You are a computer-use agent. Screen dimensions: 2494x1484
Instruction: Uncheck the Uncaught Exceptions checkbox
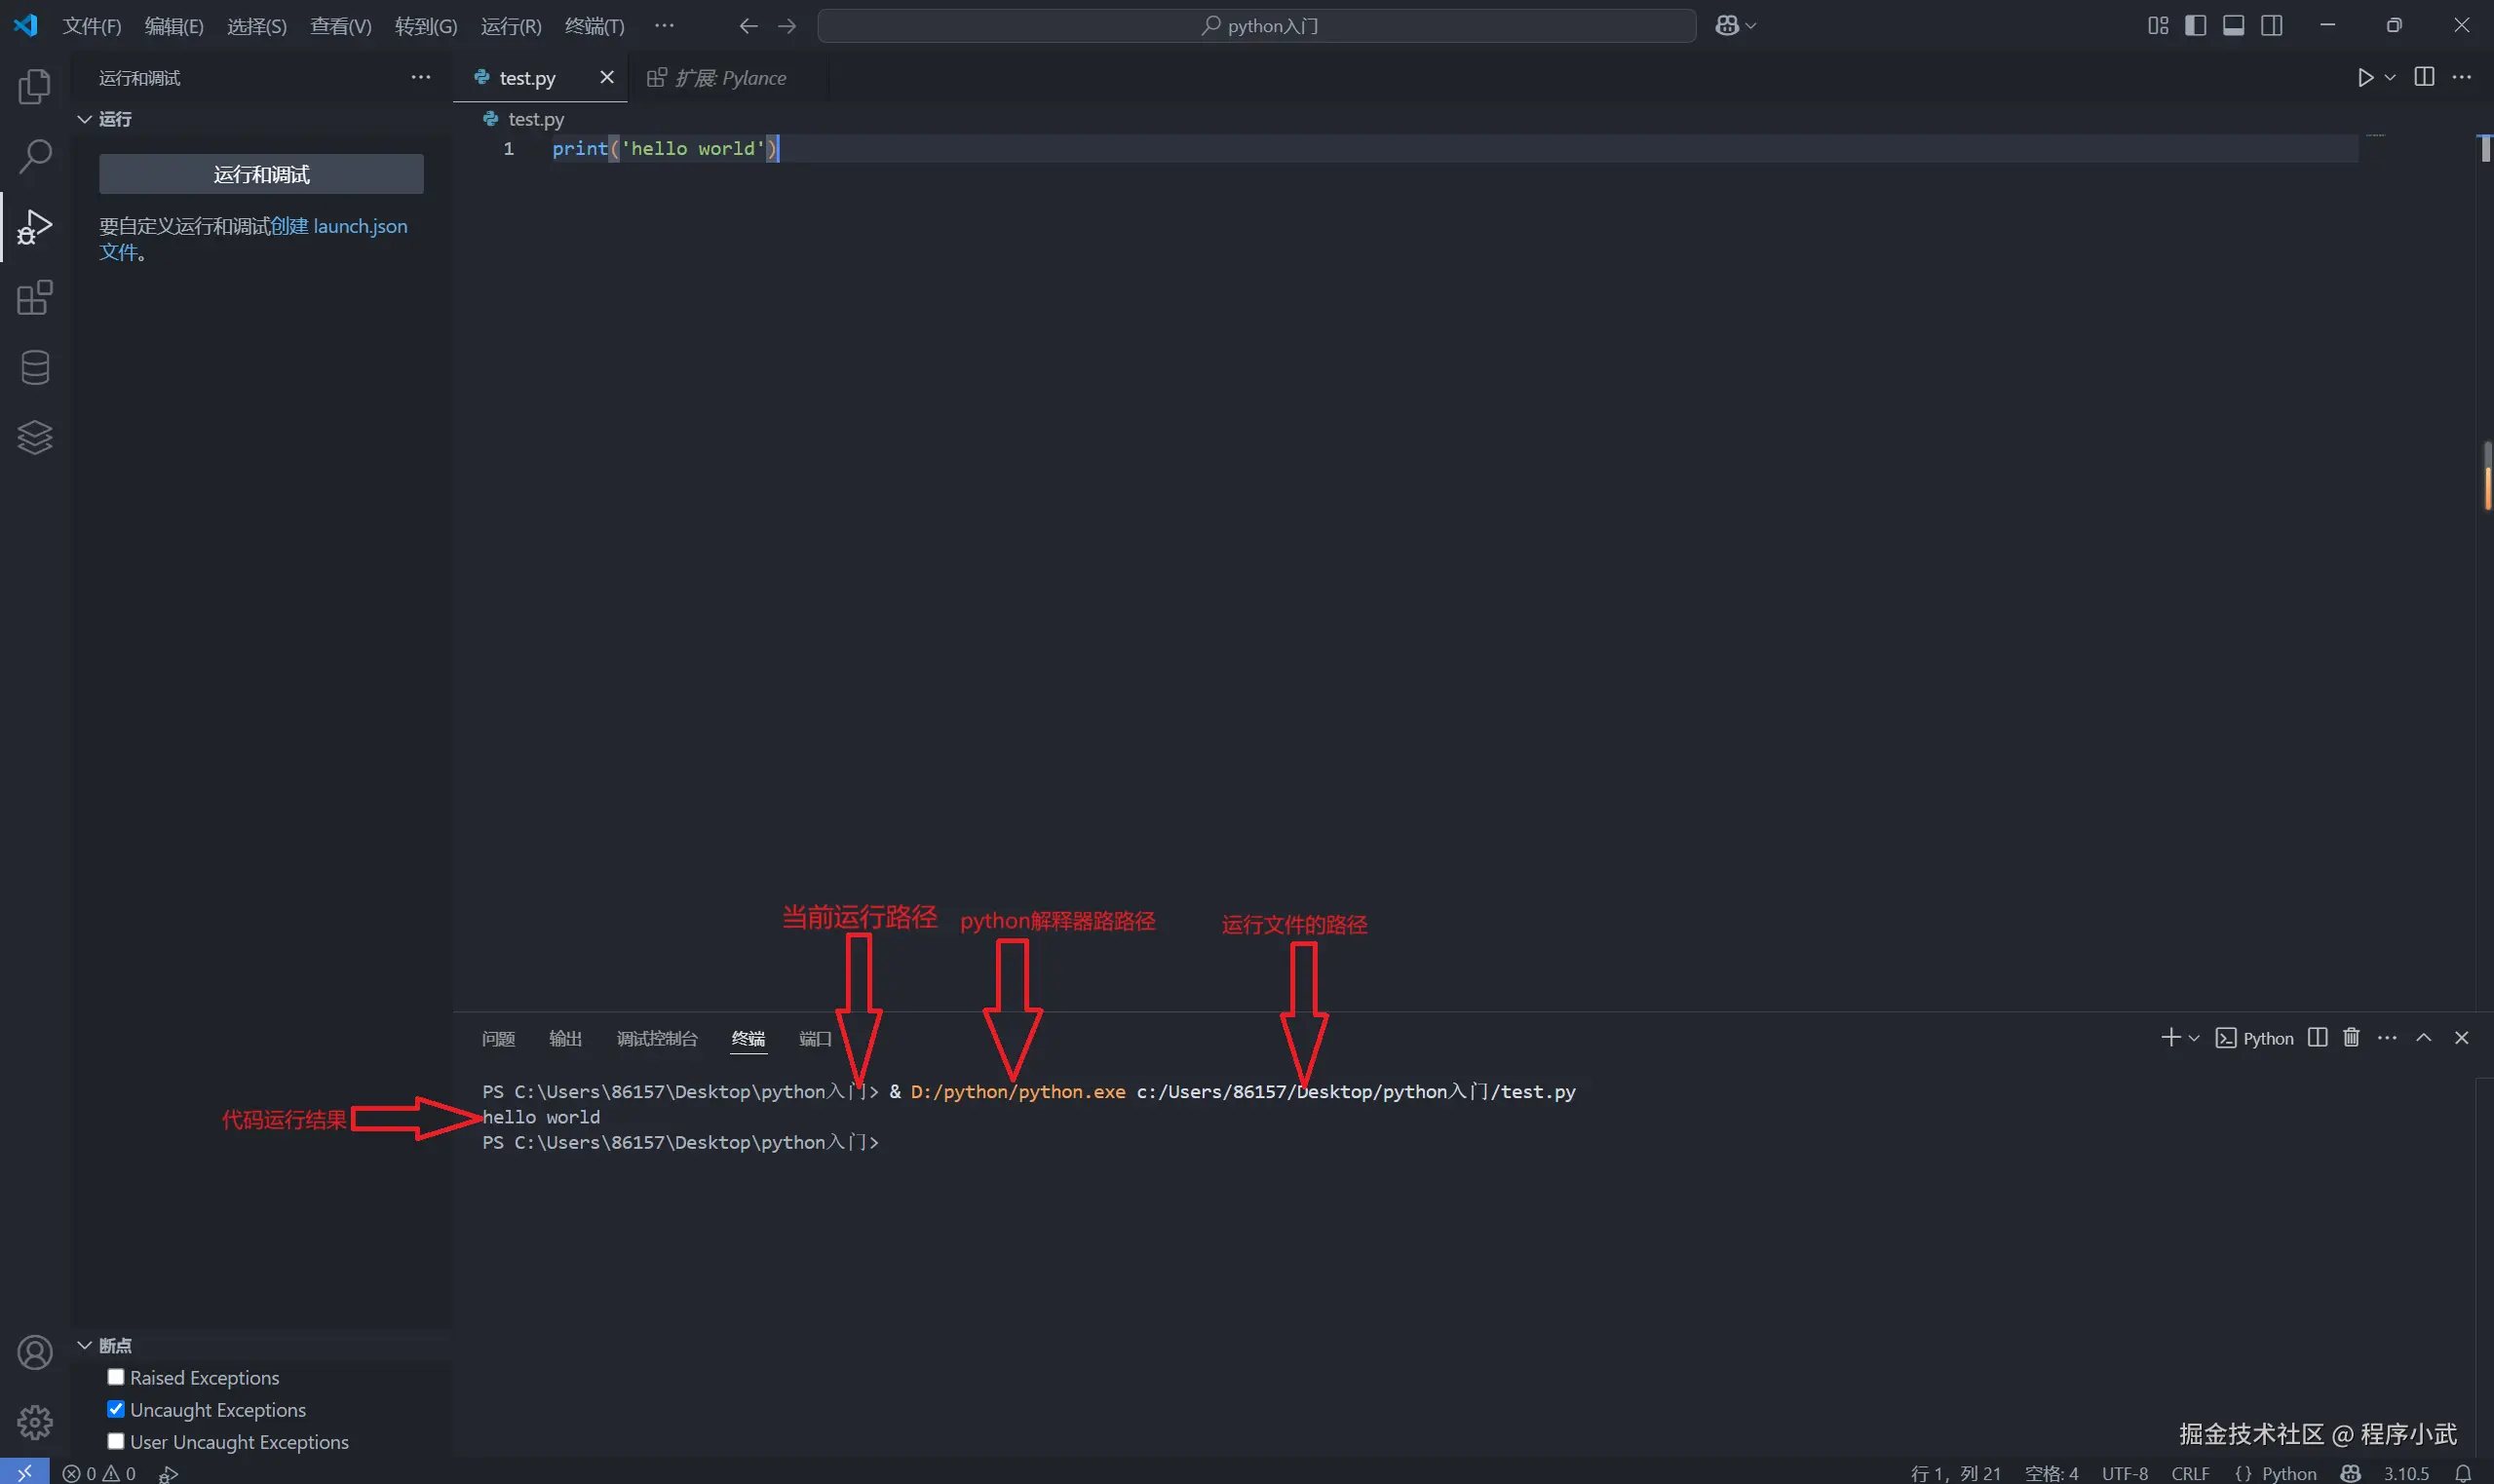[x=116, y=1409]
